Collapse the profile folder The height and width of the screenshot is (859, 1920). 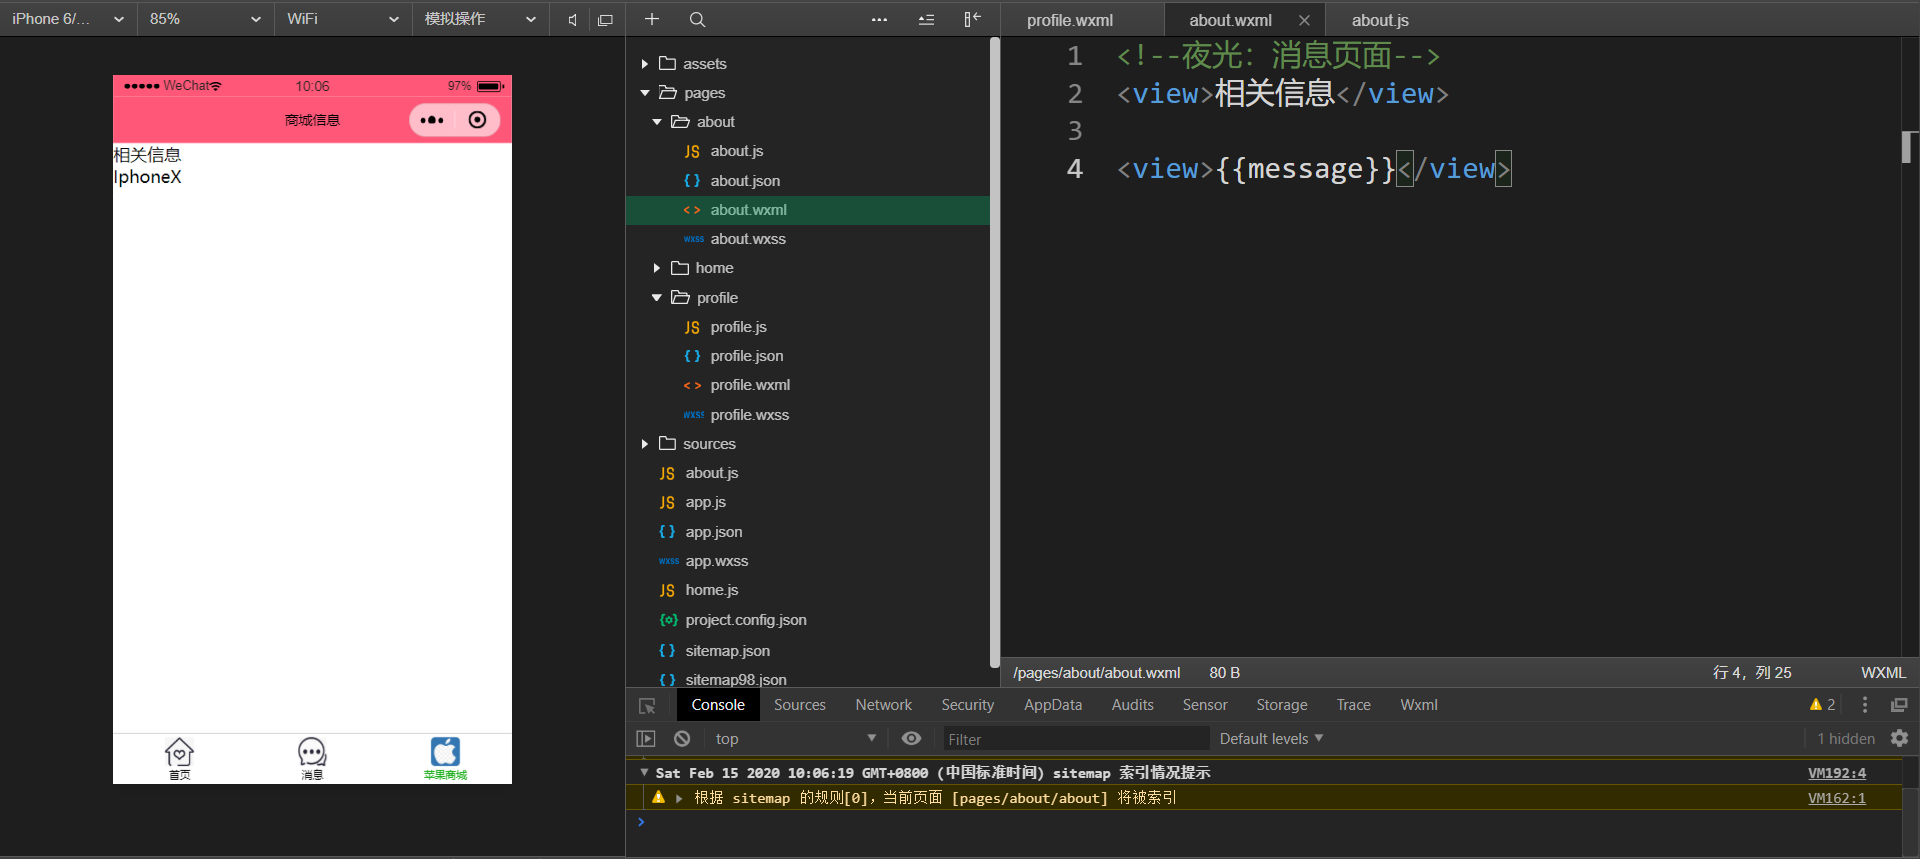tap(657, 298)
